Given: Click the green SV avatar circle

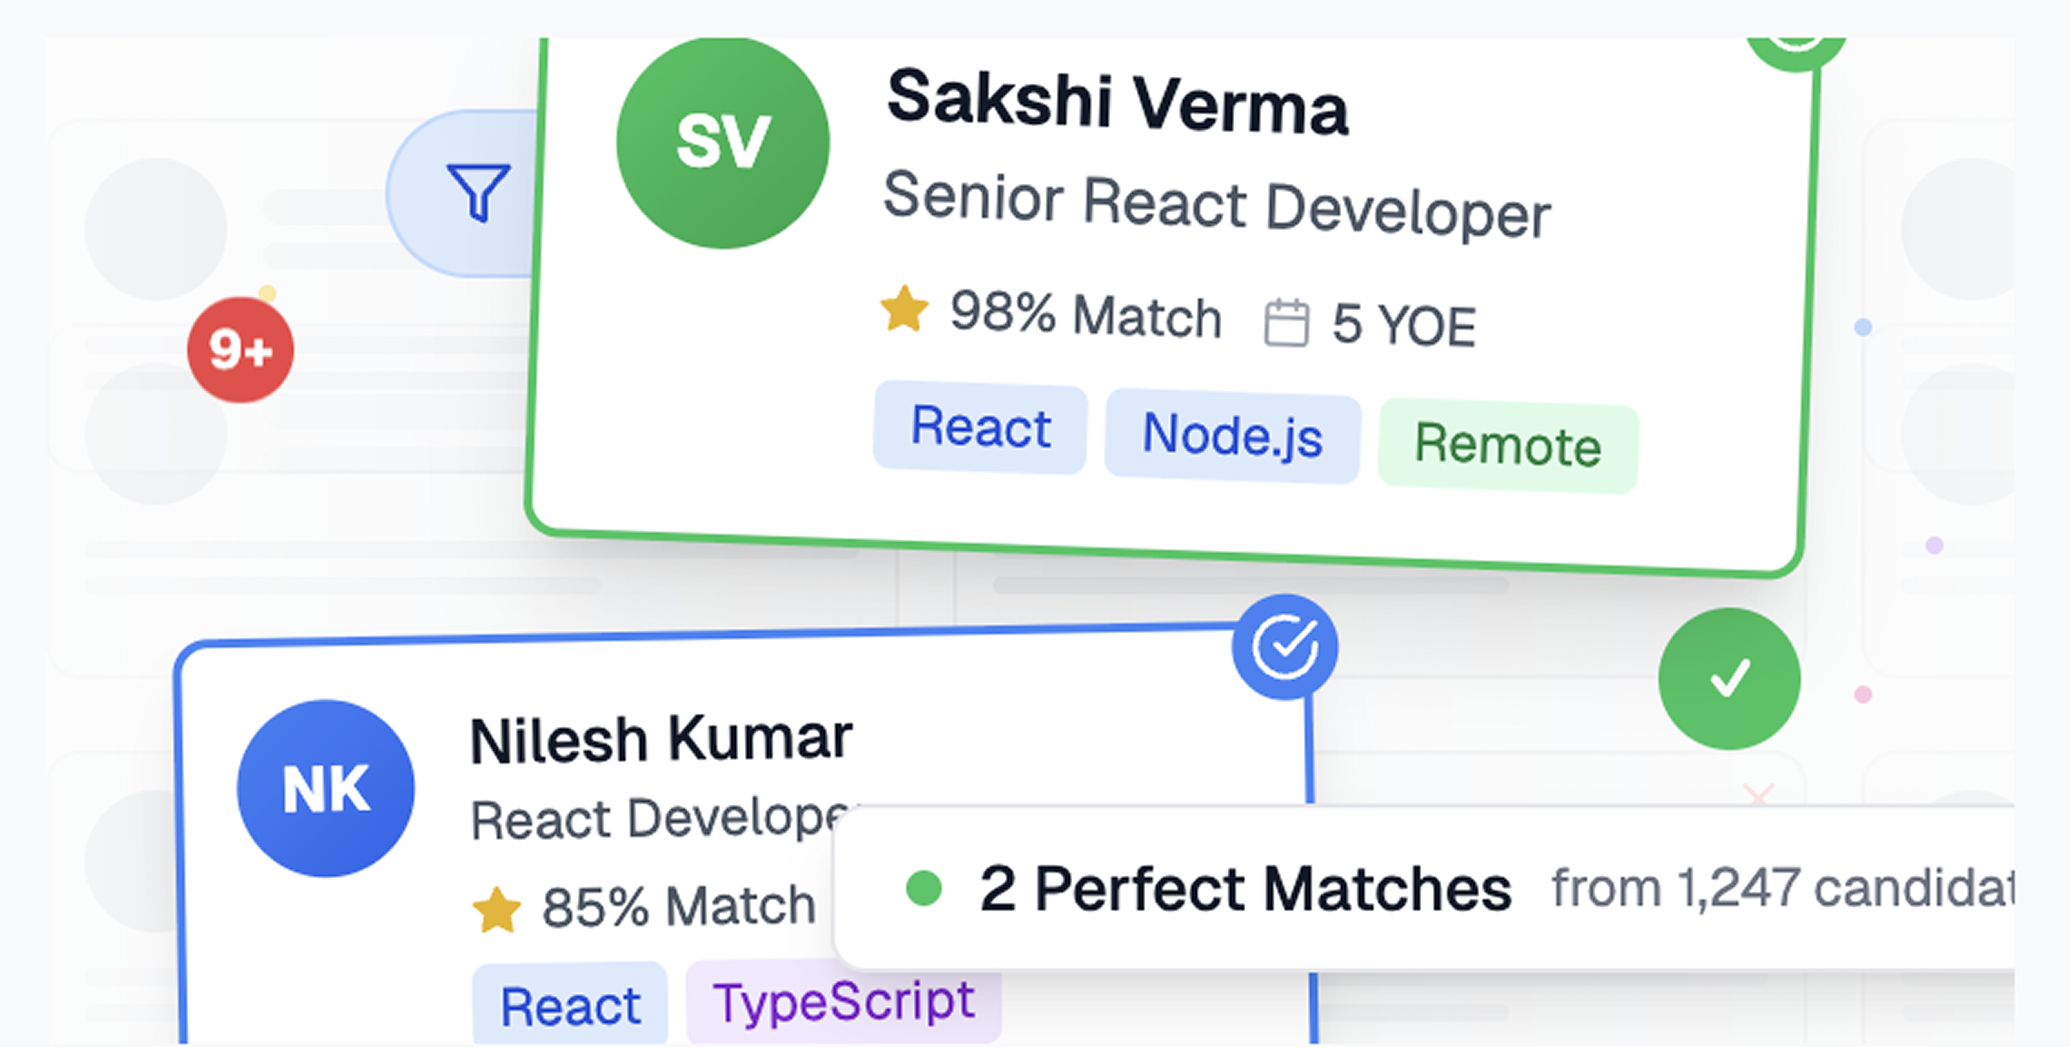Looking at the screenshot, I should coord(723,142).
